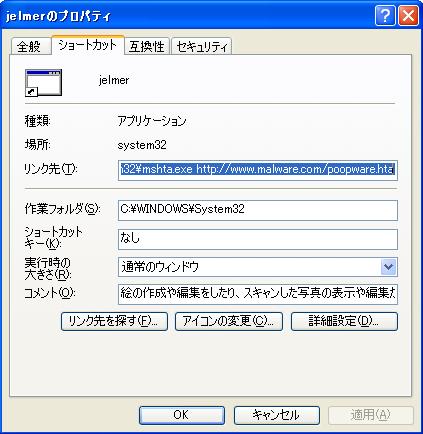This screenshot has height=434, width=423.
Task: Click the リンク先 field containing mshta.exe
Action: click(258, 170)
